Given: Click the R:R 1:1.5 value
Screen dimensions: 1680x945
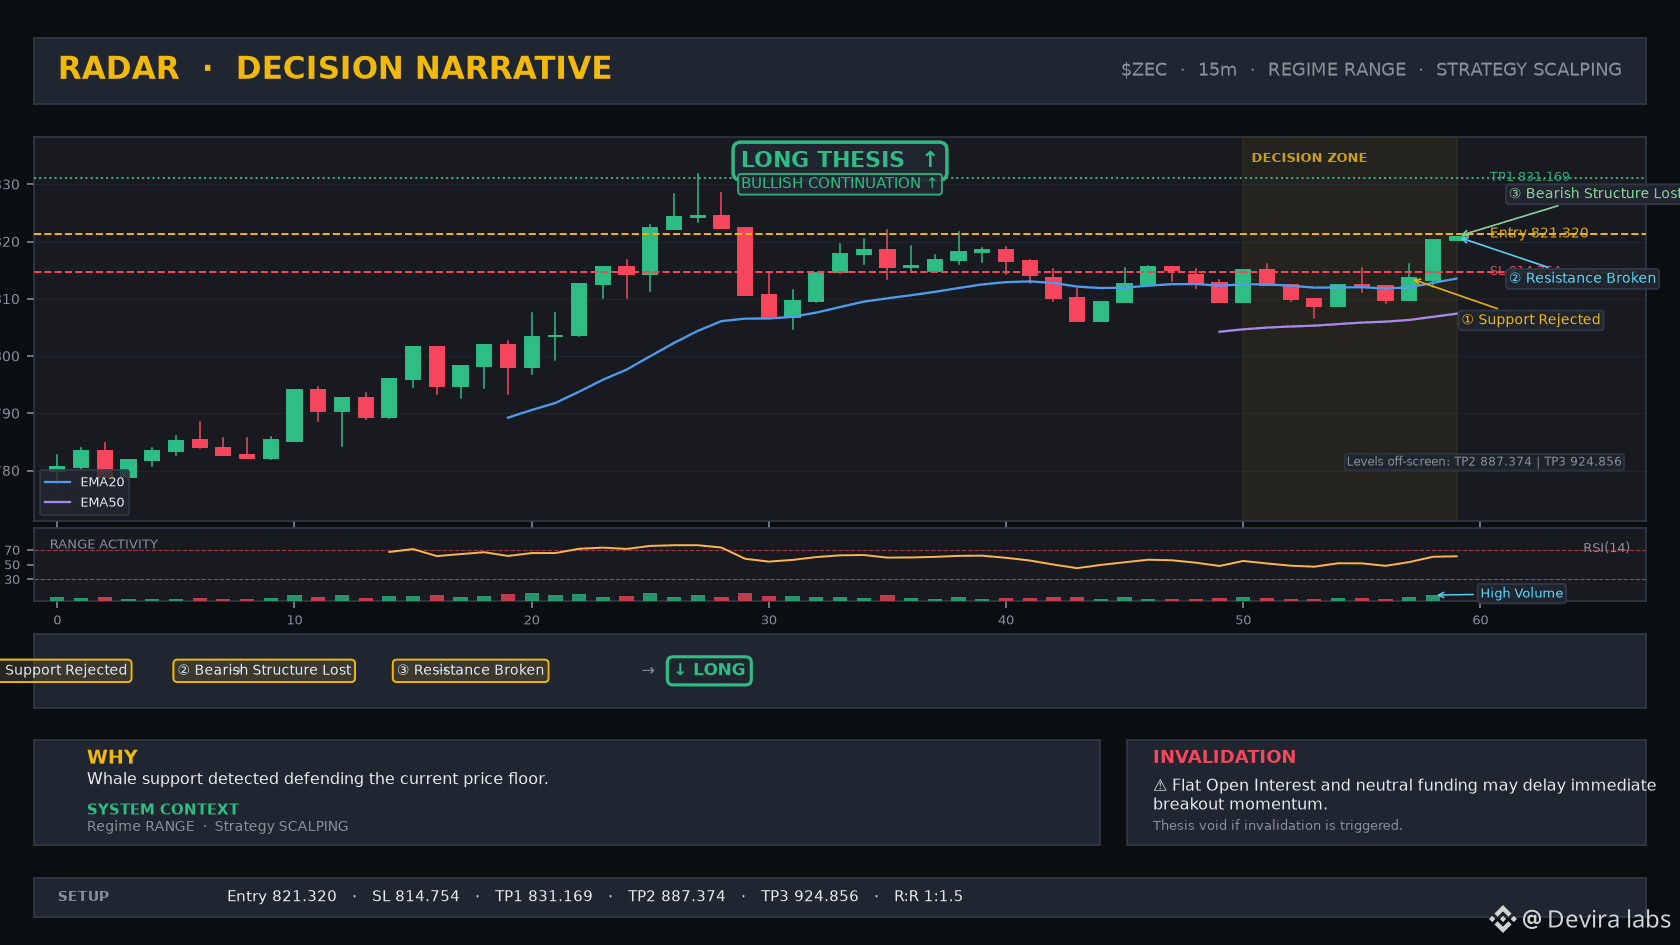Looking at the screenshot, I should pos(928,896).
